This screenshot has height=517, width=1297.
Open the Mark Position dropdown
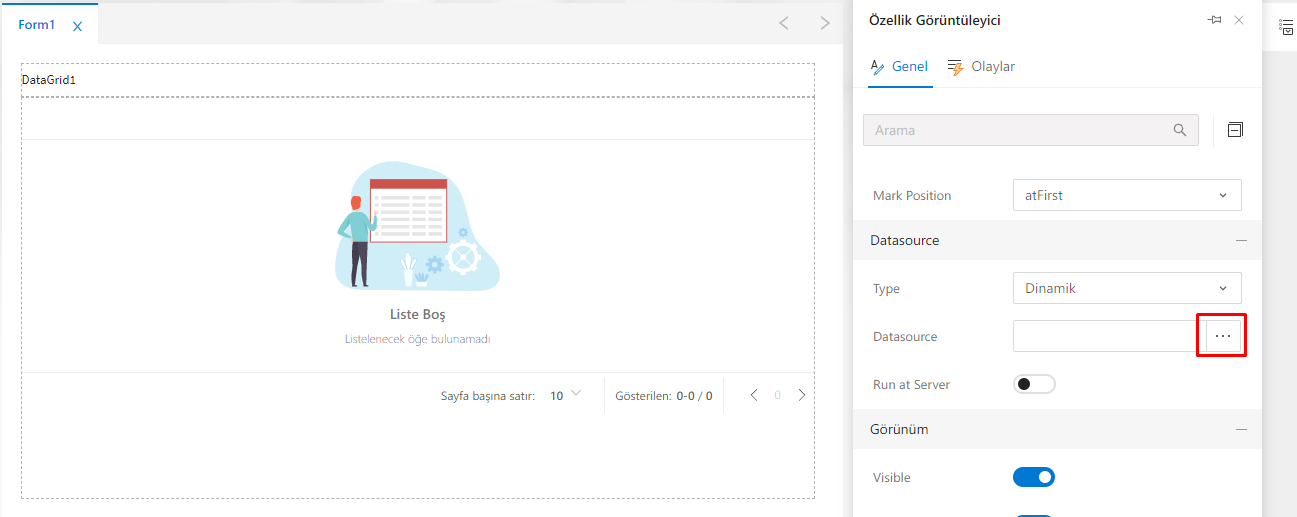[1127, 195]
